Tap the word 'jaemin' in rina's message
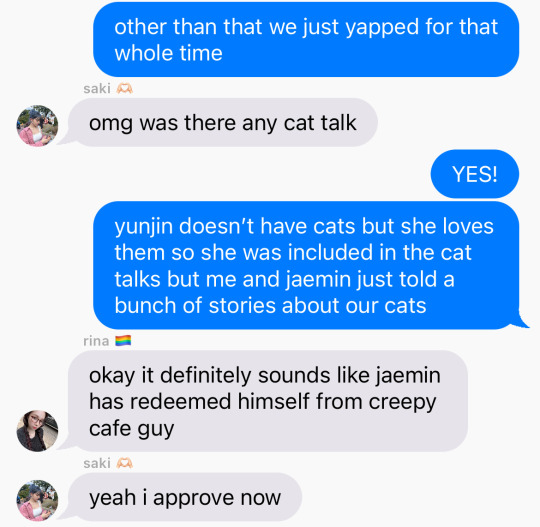 click(x=408, y=375)
